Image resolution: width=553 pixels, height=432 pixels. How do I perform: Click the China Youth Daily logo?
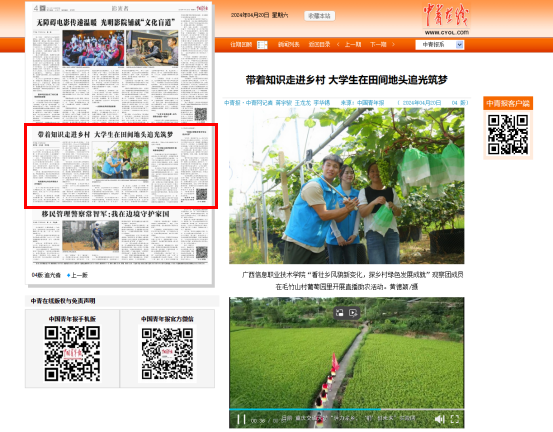point(446,18)
